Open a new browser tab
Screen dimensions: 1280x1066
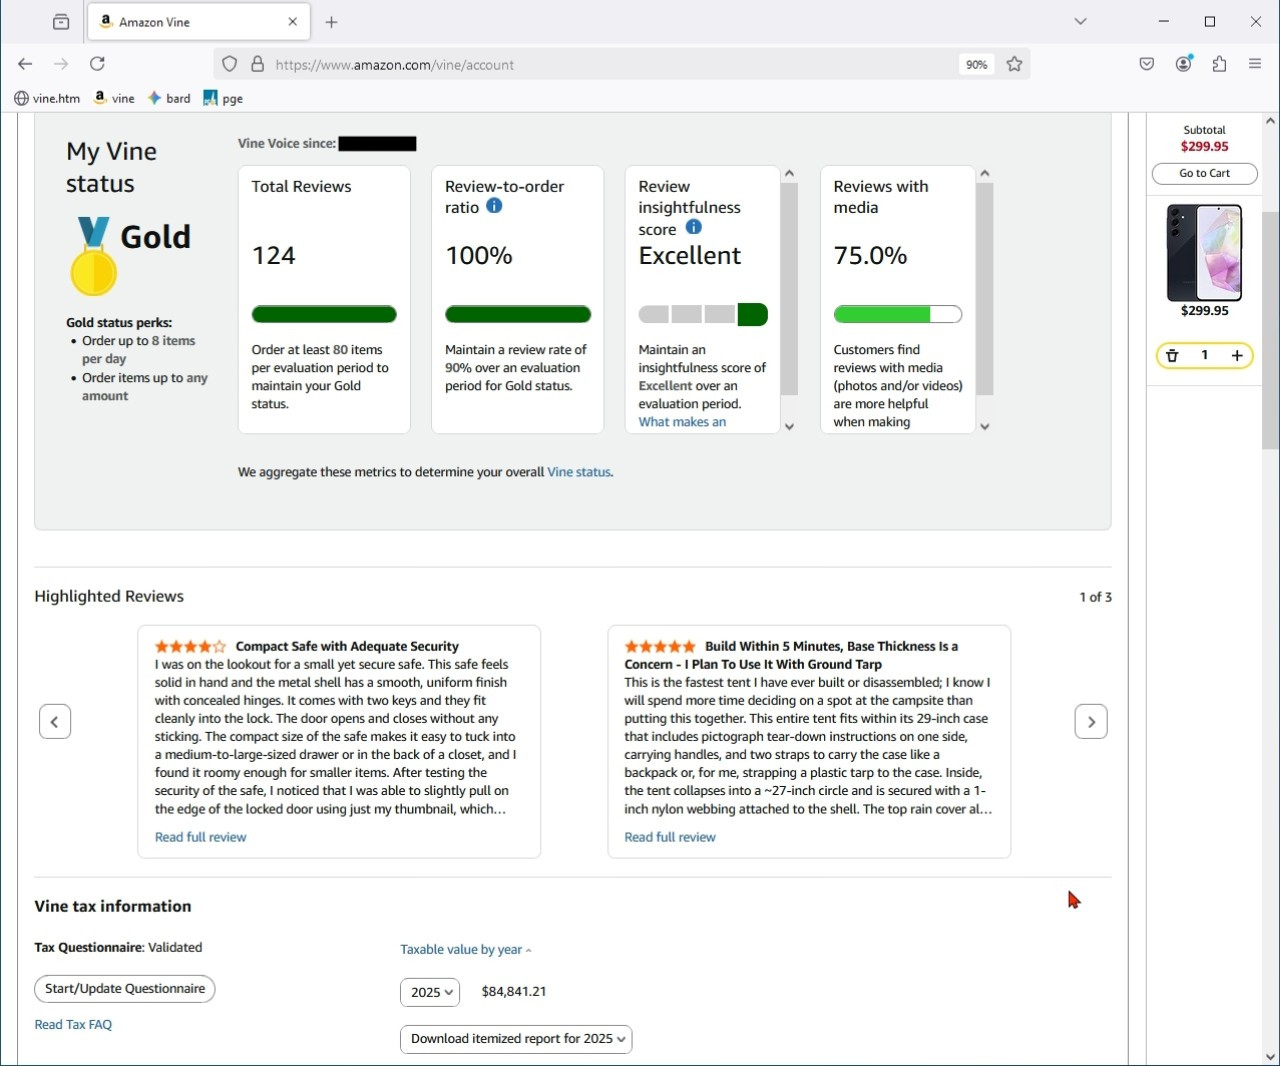(332, 22)
